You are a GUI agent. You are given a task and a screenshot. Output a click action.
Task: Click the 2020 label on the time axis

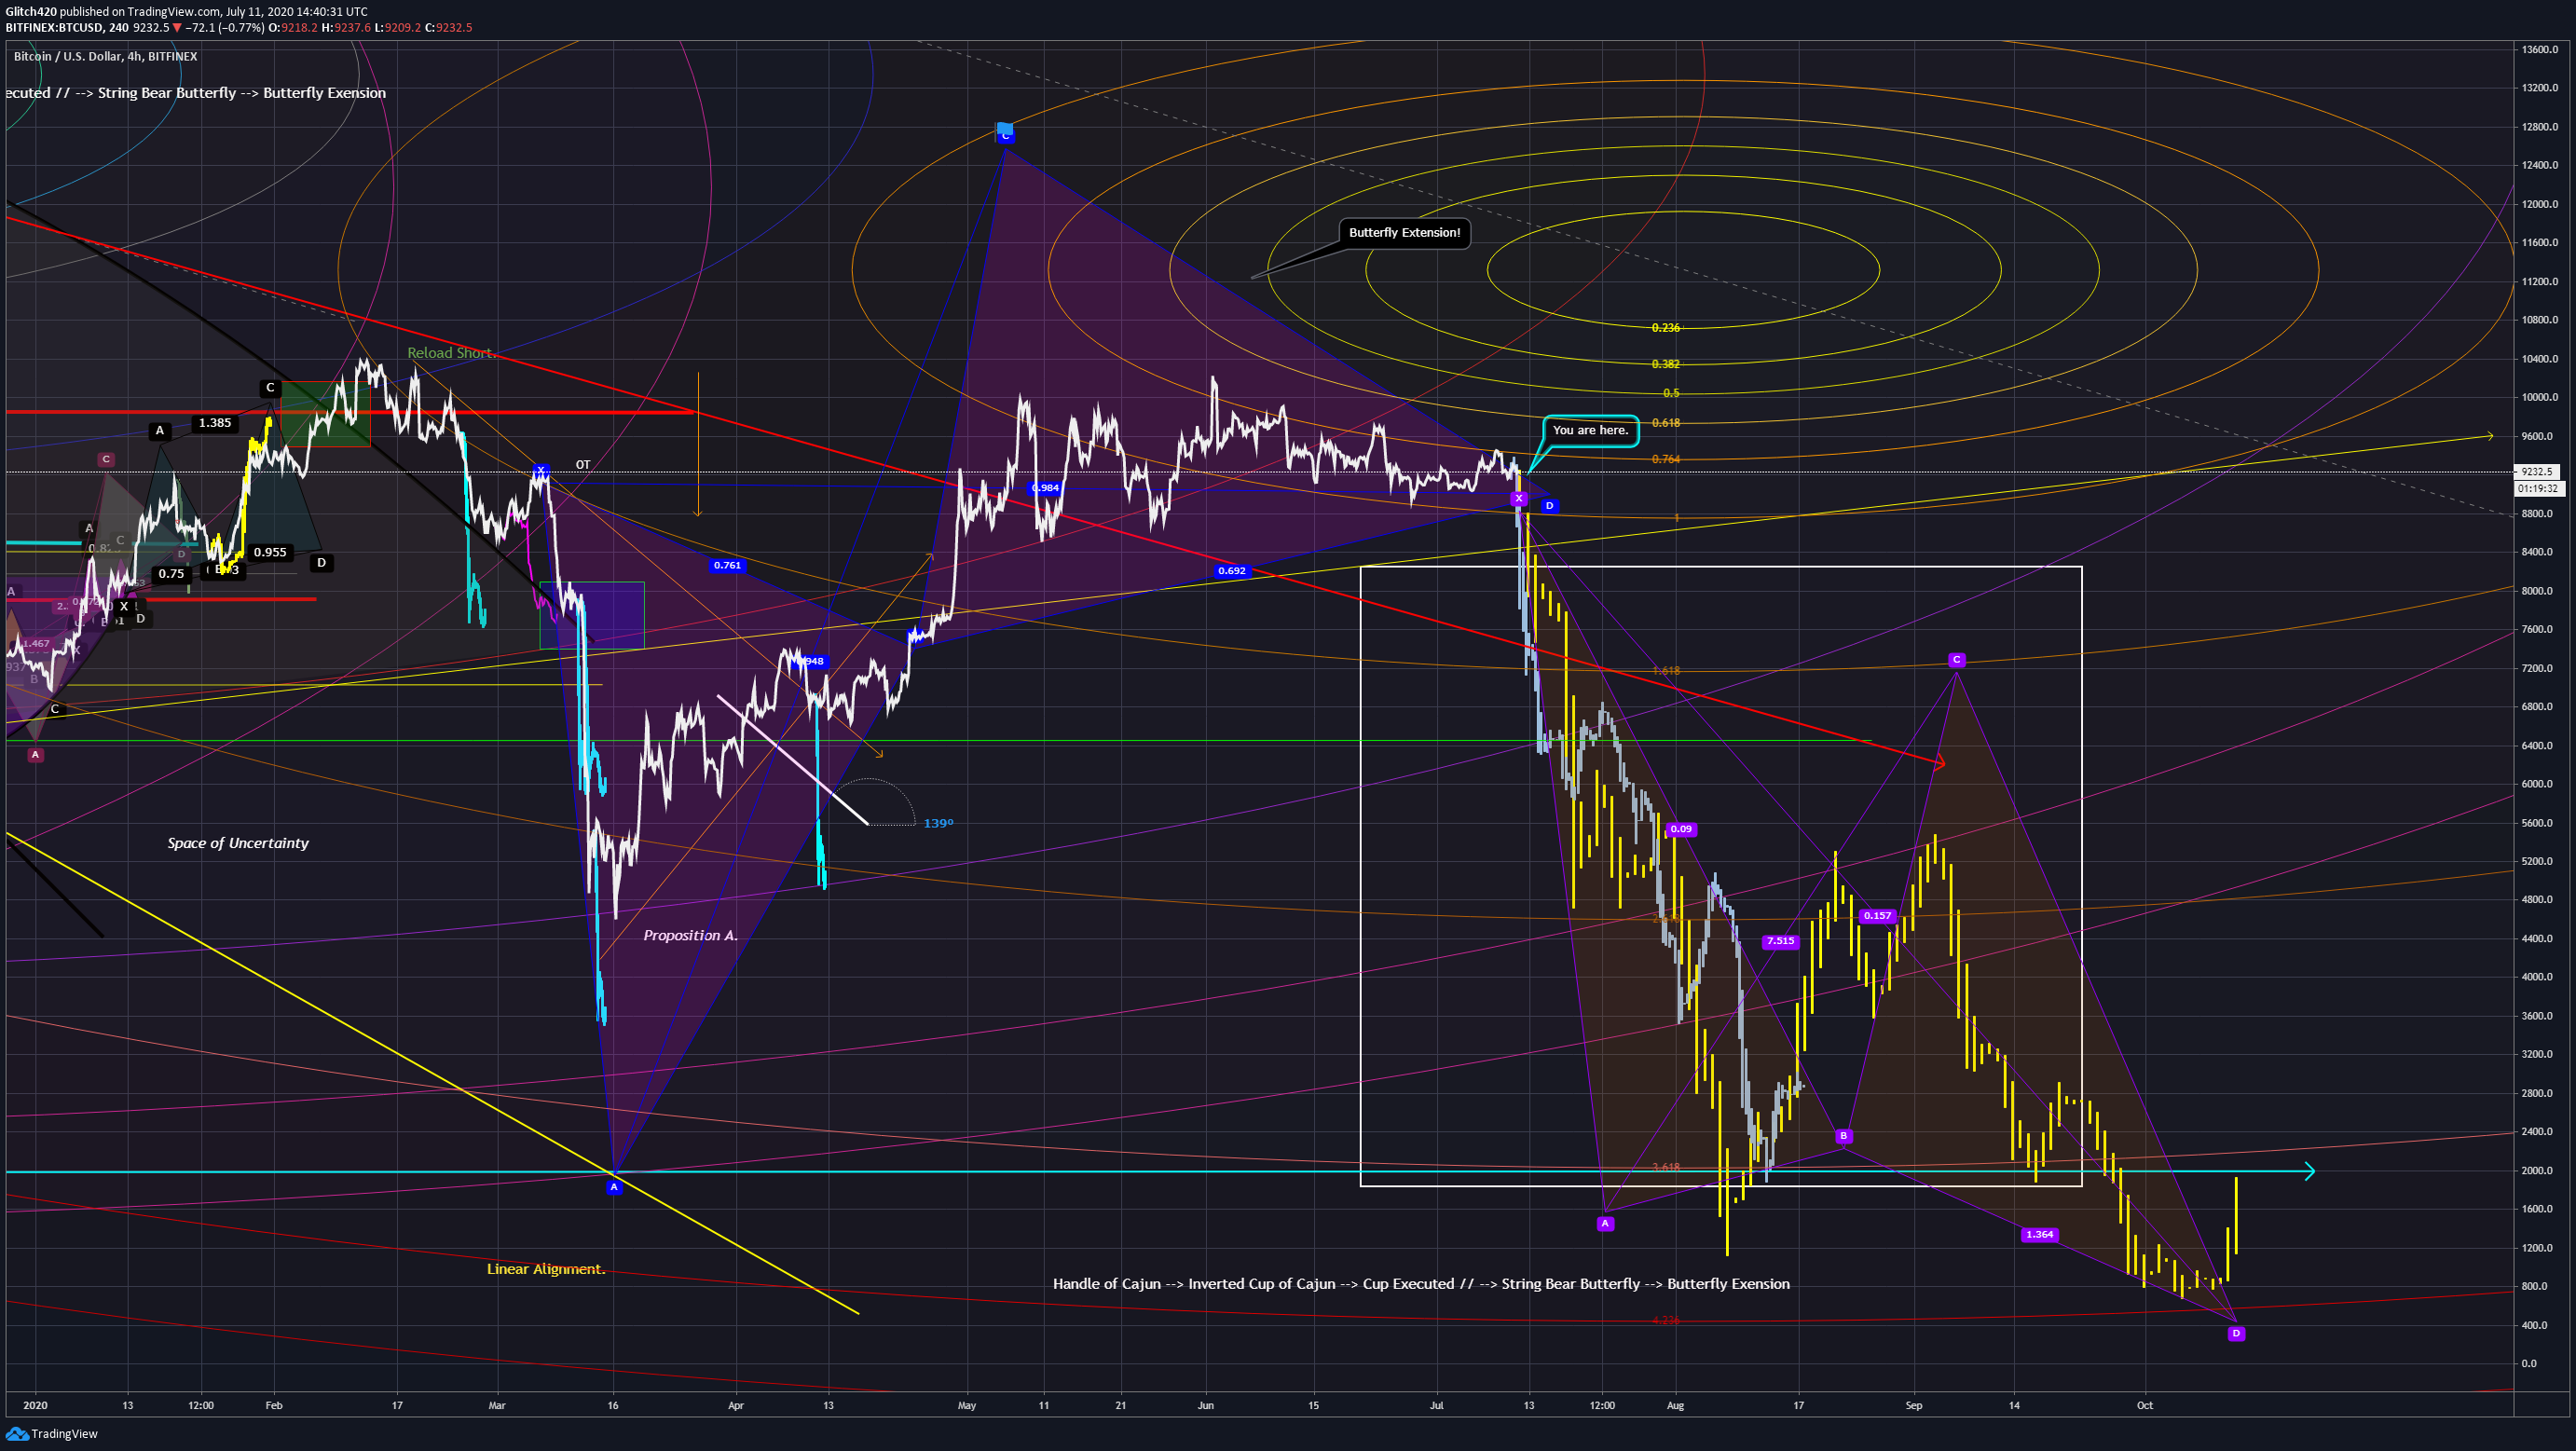tap(35, 1405)
